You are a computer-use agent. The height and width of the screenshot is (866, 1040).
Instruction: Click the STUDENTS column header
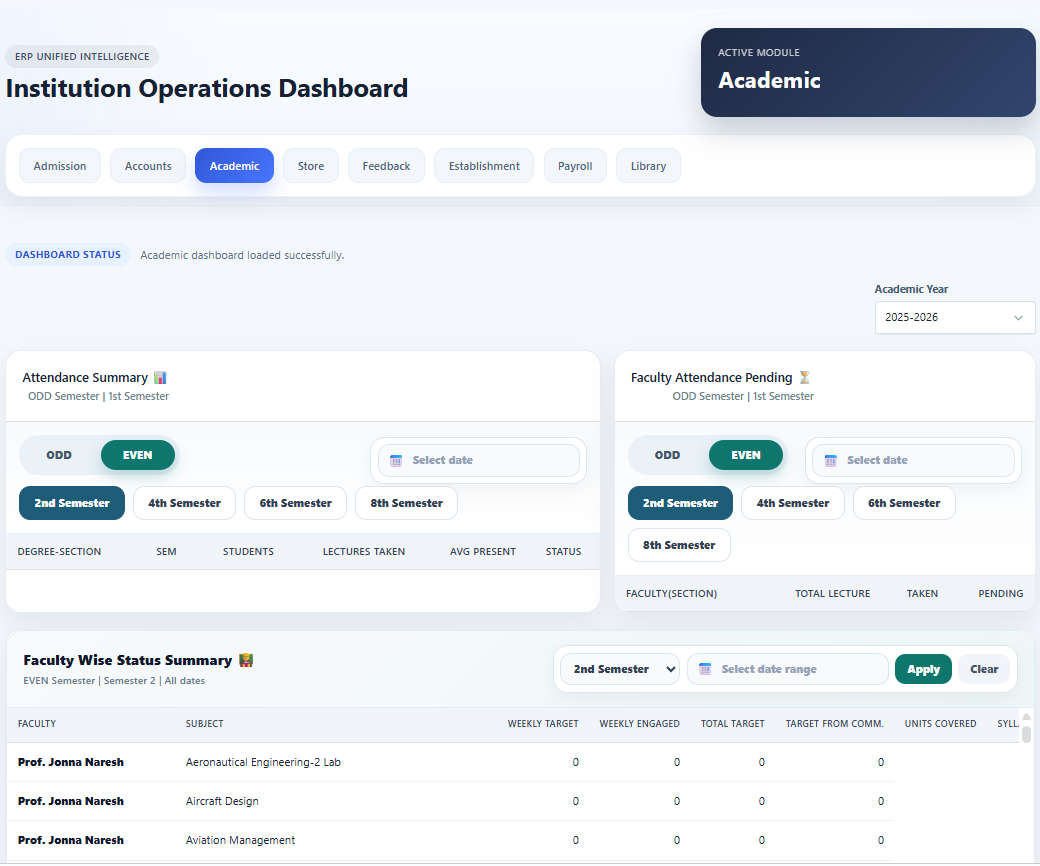click(248, 551)
